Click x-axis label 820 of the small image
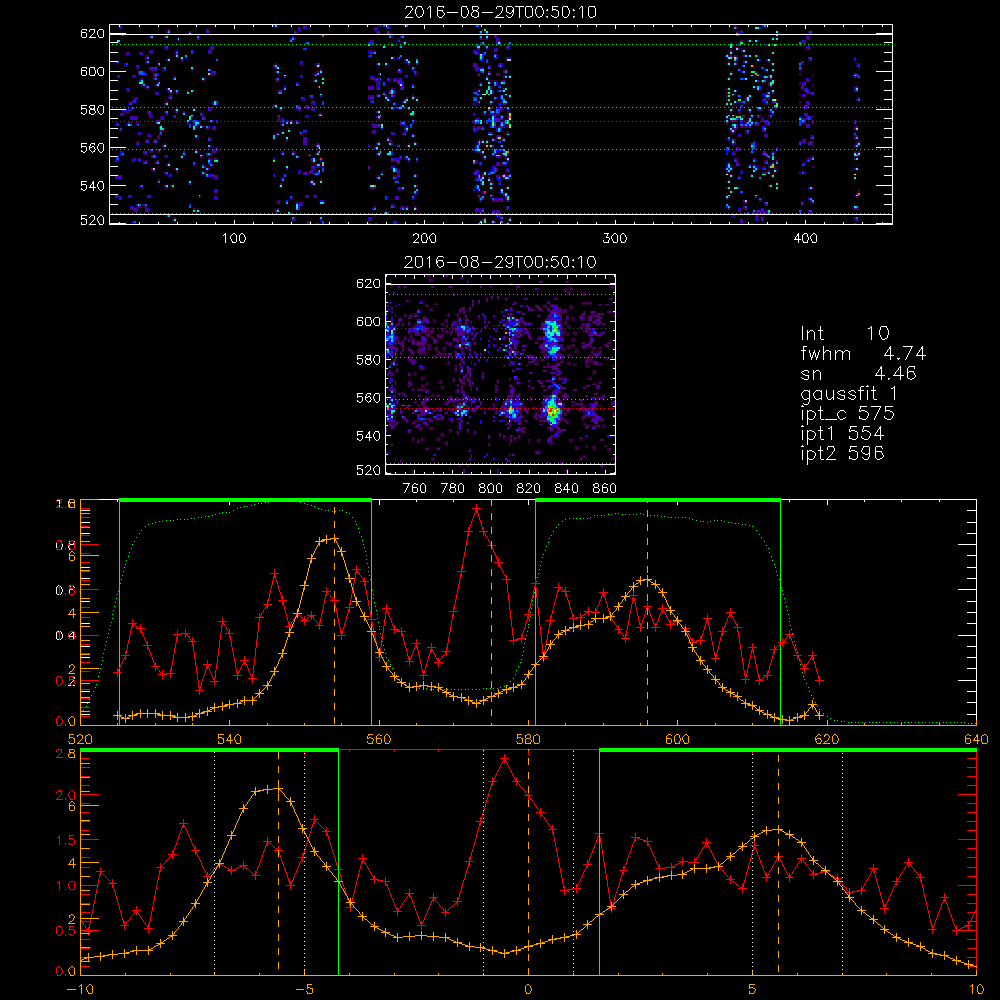 click(x=529, y=489)
